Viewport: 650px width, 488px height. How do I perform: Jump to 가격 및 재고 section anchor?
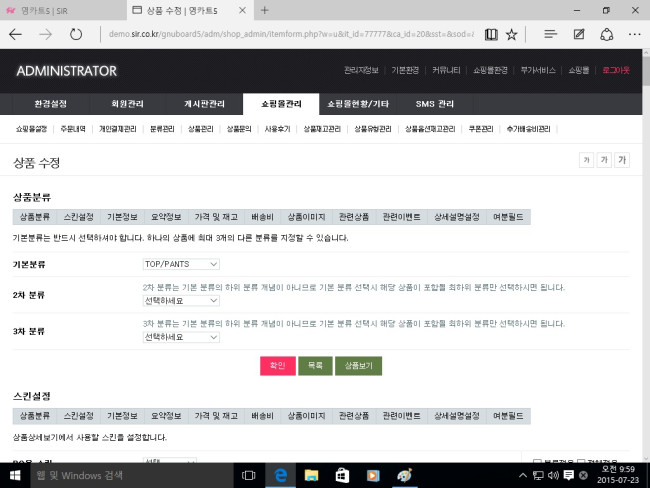pos(211,217)
